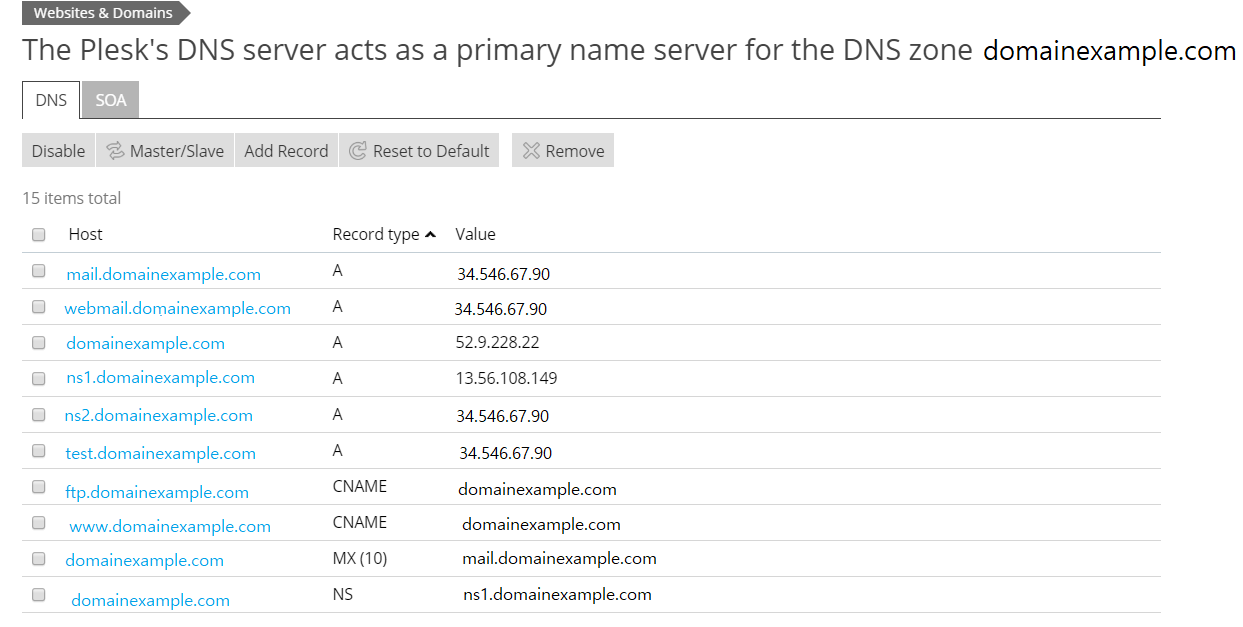Viewport: 1243px width, 627px height.
Task: Click the CNAME type in the www row
Action: (x=360, y=522)
